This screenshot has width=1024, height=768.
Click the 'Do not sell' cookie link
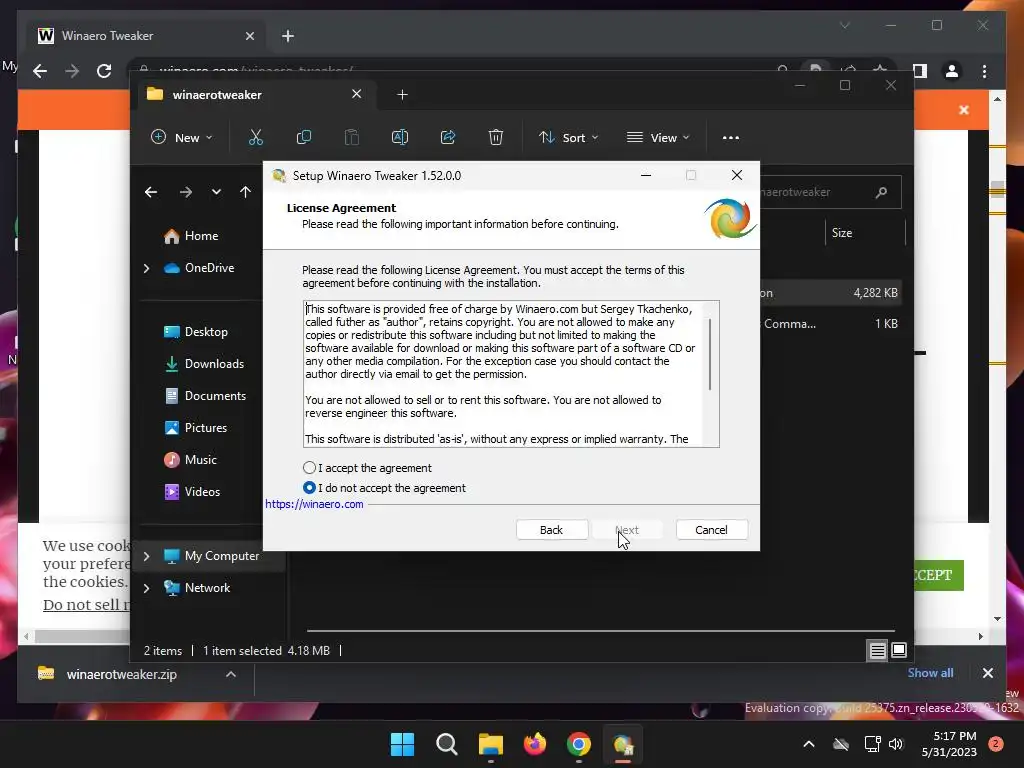[x=86, y=605]
